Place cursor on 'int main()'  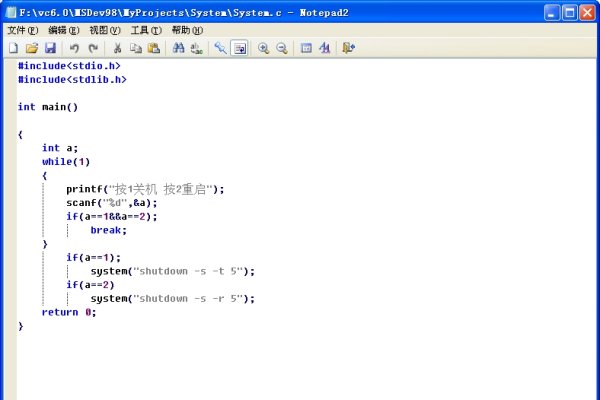[x=48, y=107]
